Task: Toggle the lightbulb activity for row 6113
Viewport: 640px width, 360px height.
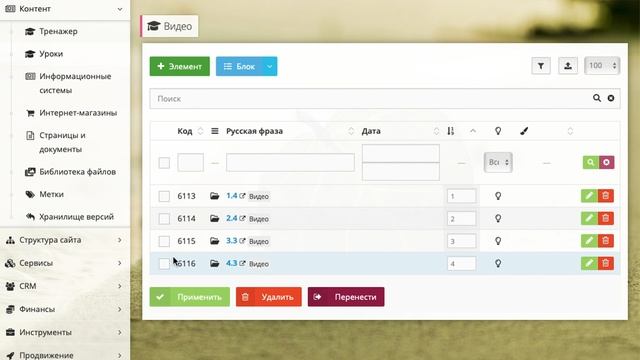Action: (498, 196)
